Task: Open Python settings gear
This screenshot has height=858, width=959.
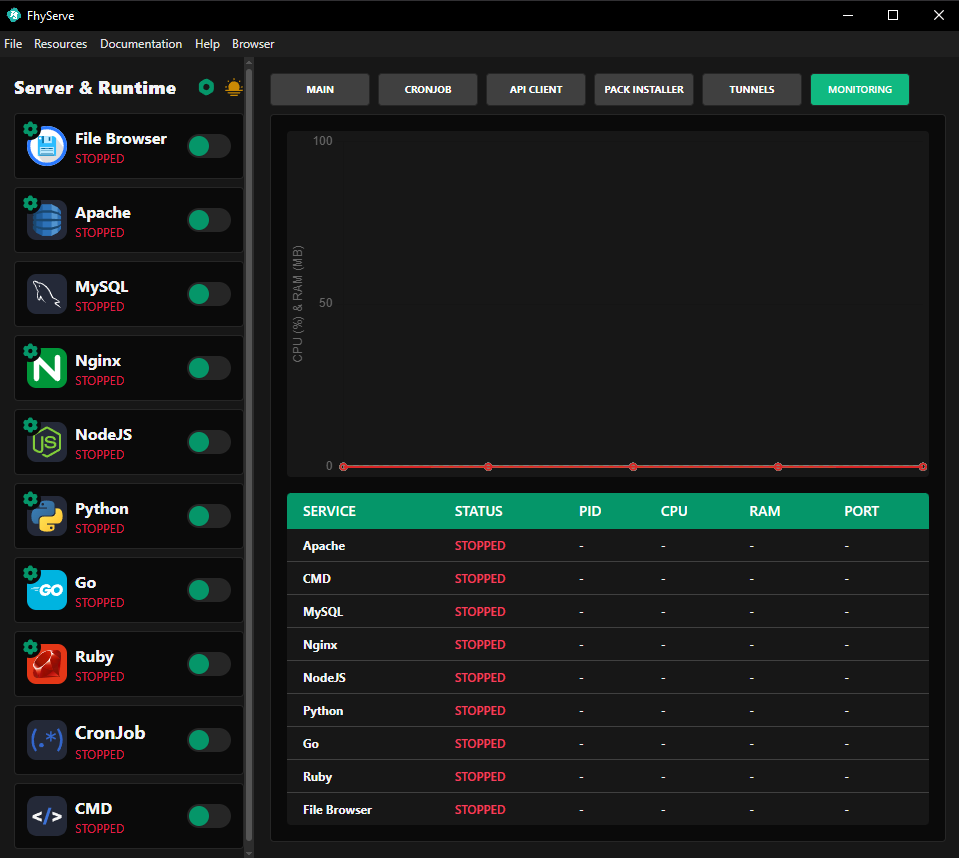Action: pyautogui.click(x=30, y=499)
